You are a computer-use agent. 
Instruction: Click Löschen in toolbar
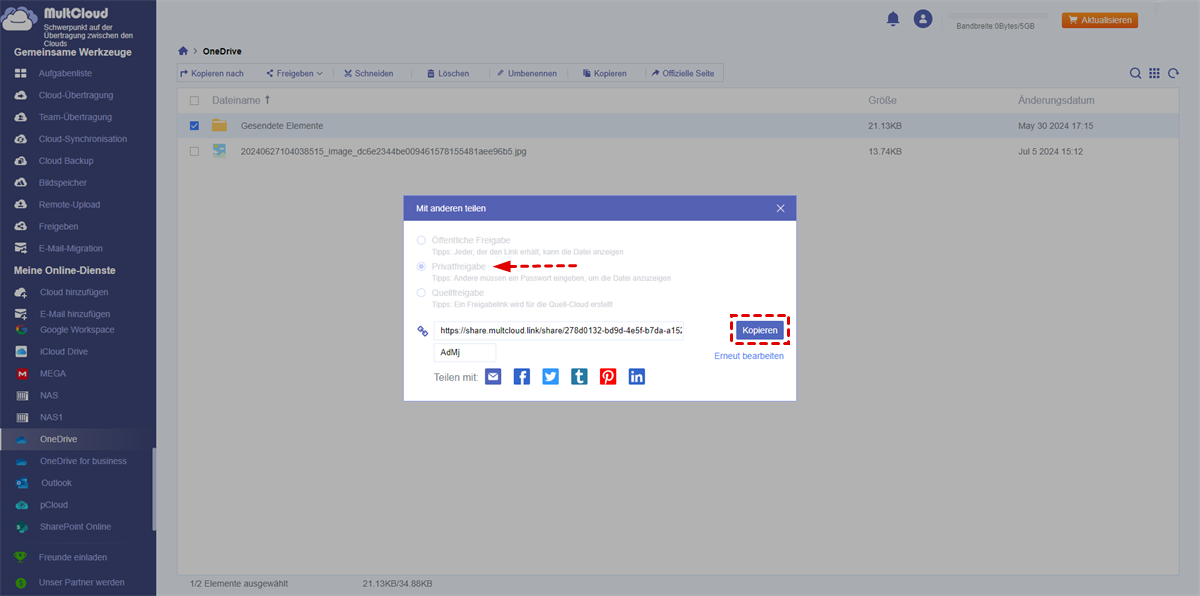(447, 73)
